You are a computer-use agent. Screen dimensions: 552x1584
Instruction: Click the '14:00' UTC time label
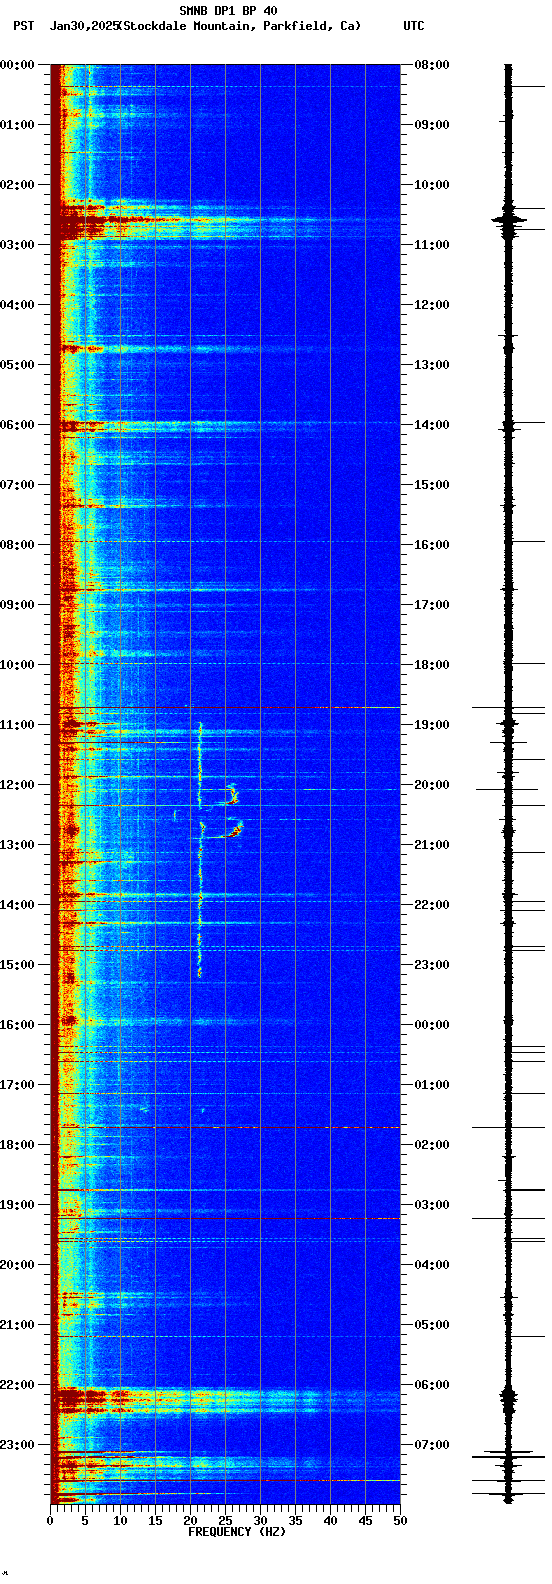(x=432, y=425)
